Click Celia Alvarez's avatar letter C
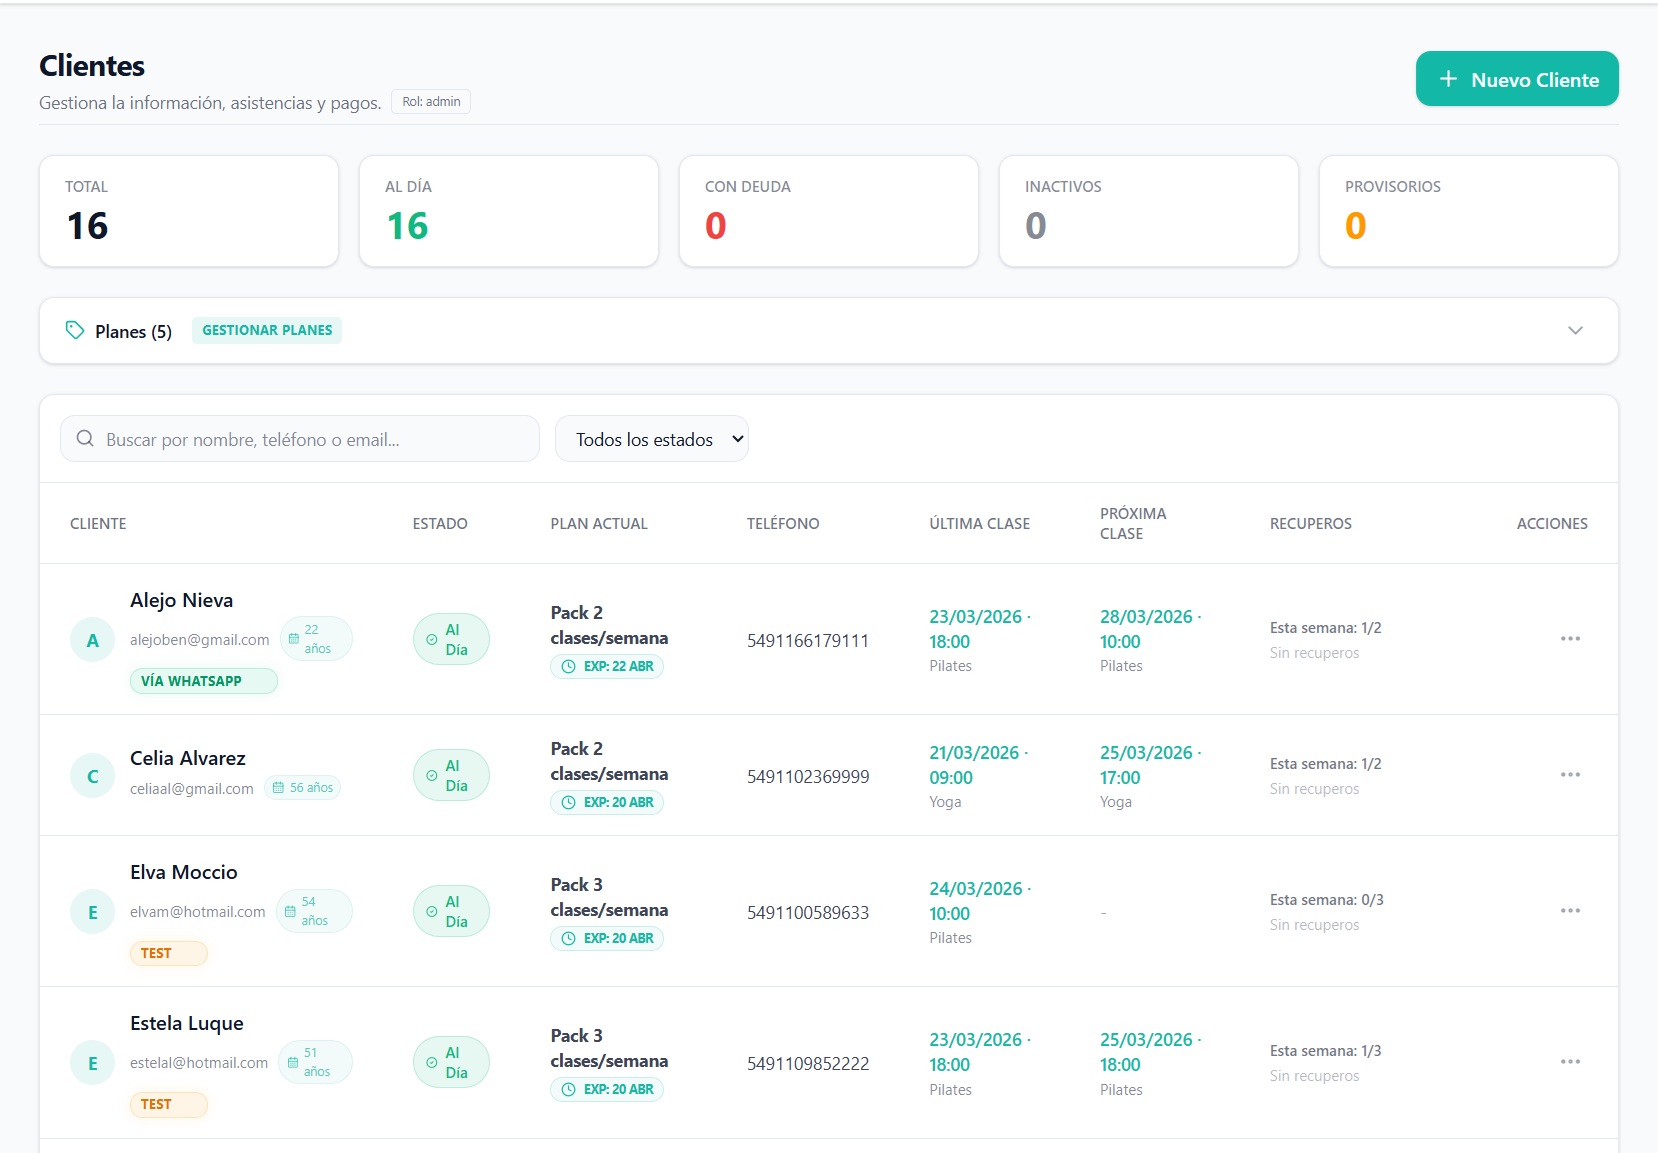Screen dimensions: 1658x1153 (x=93, y=776)
